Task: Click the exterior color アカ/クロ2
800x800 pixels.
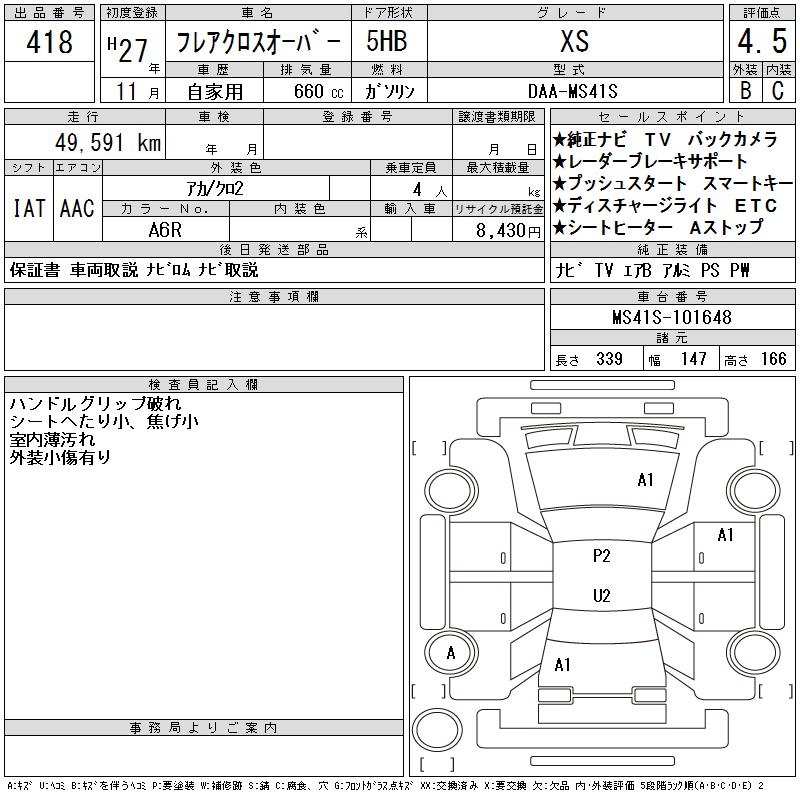Action: click(215, 189)
